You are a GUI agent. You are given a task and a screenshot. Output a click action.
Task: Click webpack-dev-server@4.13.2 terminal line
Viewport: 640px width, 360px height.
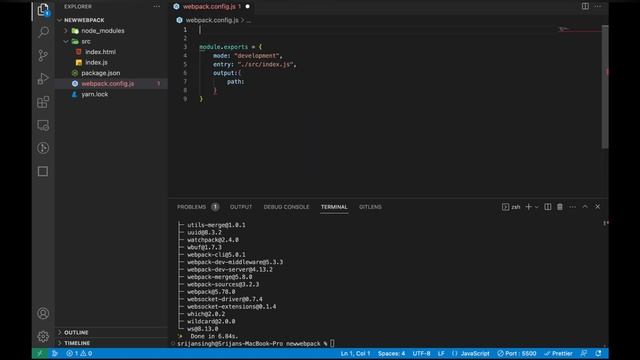pyautogui.click(x=230, y=269)
